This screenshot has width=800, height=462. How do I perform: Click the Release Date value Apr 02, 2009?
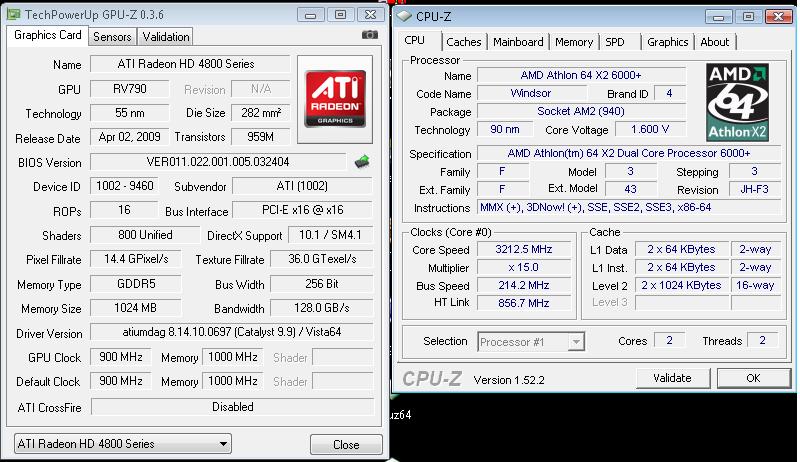tap(130, 137)
